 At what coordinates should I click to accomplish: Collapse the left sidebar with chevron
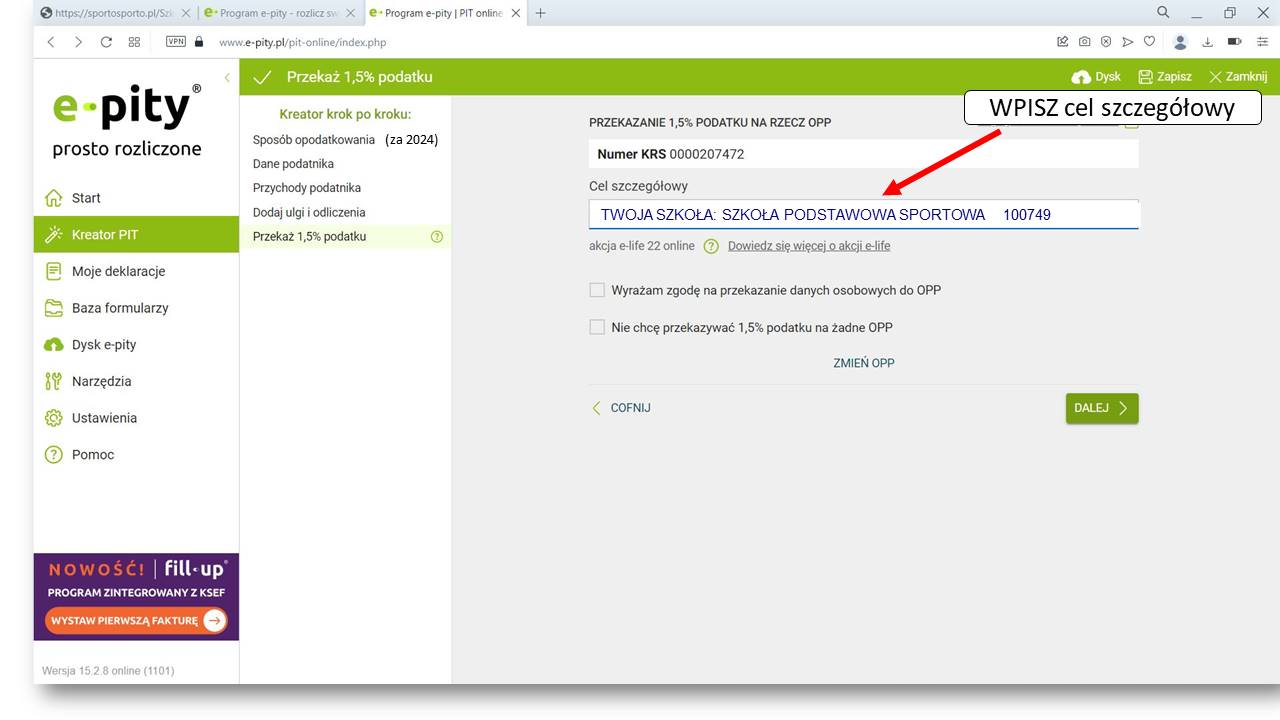[x=227, y=77]
